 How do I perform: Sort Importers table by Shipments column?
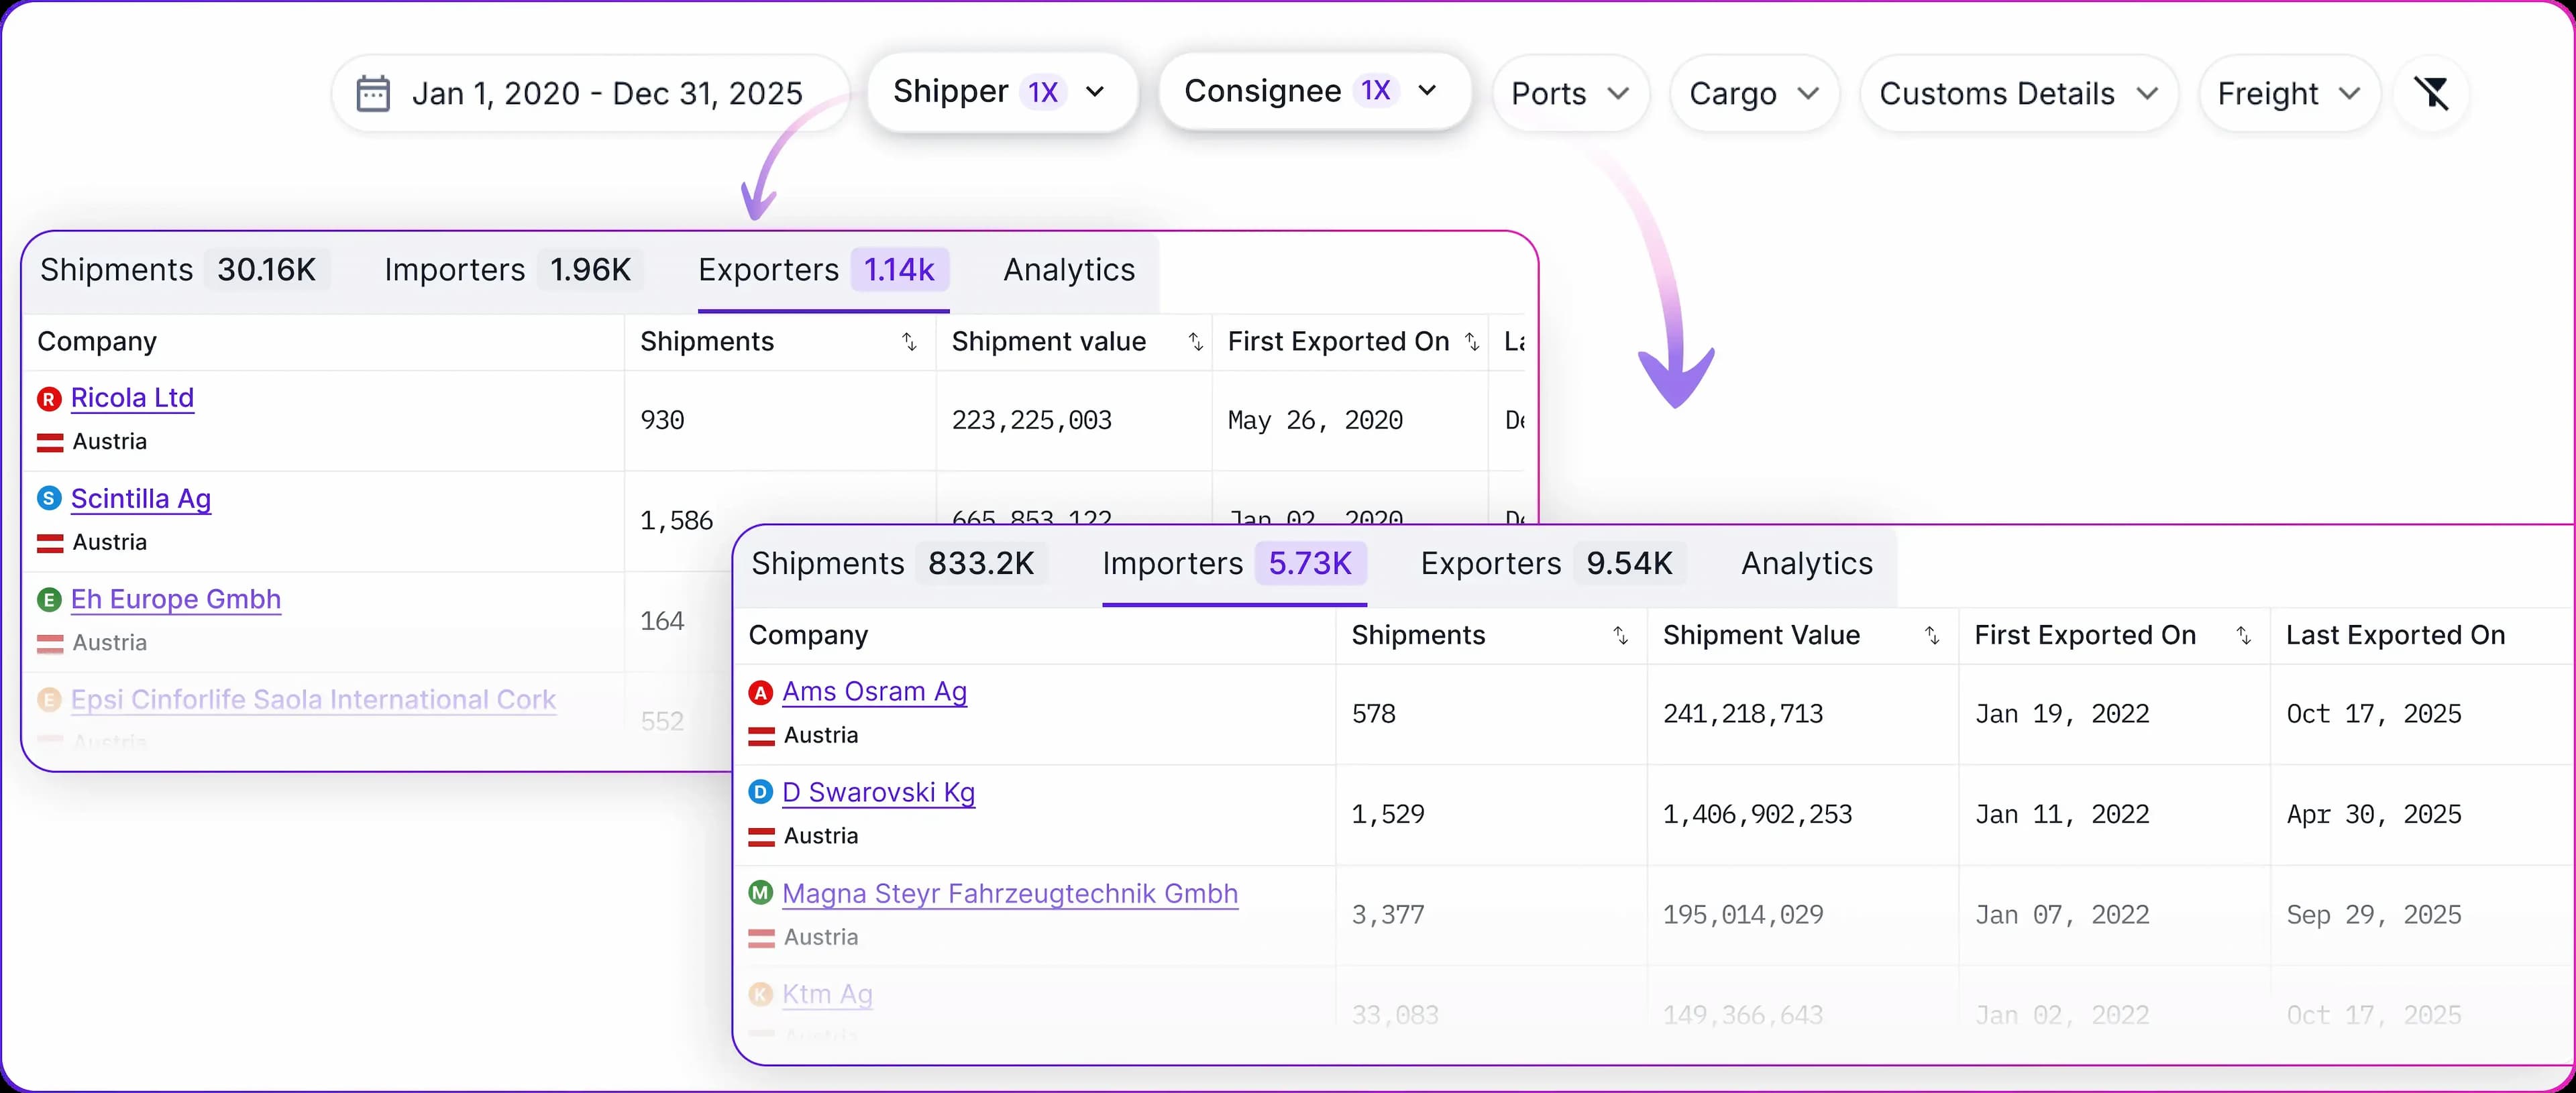[1620, 636]
